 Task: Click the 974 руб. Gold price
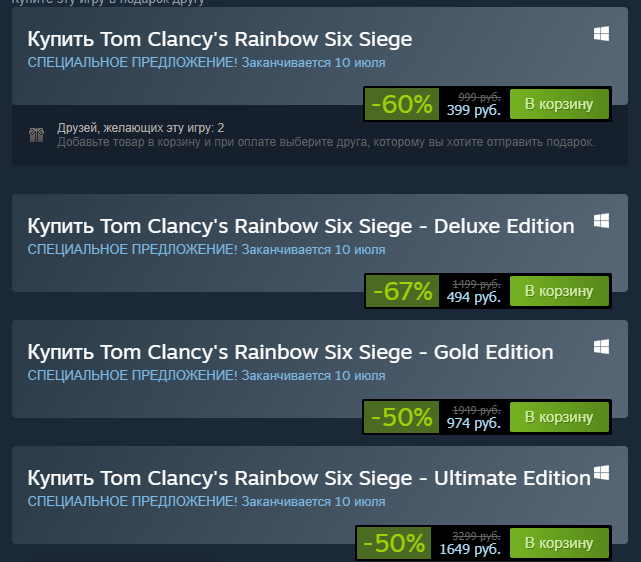pyautogui.click(x=474, y=424)
